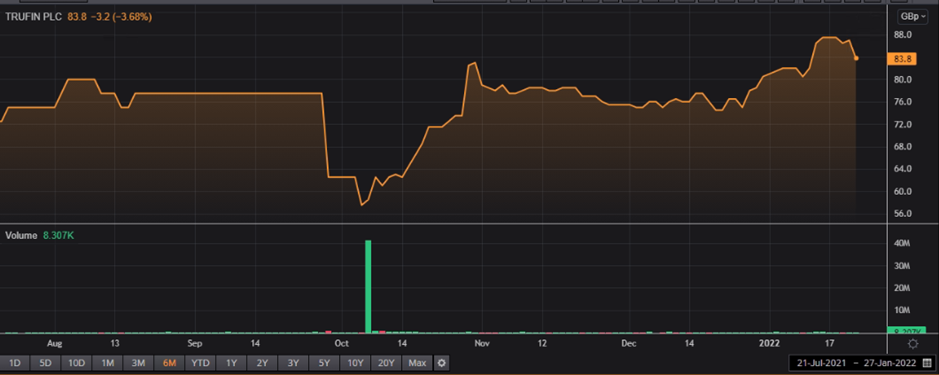Screen dimensions: 939x375
Task: Click the 40M volume axis label
Action: (902, 244)
